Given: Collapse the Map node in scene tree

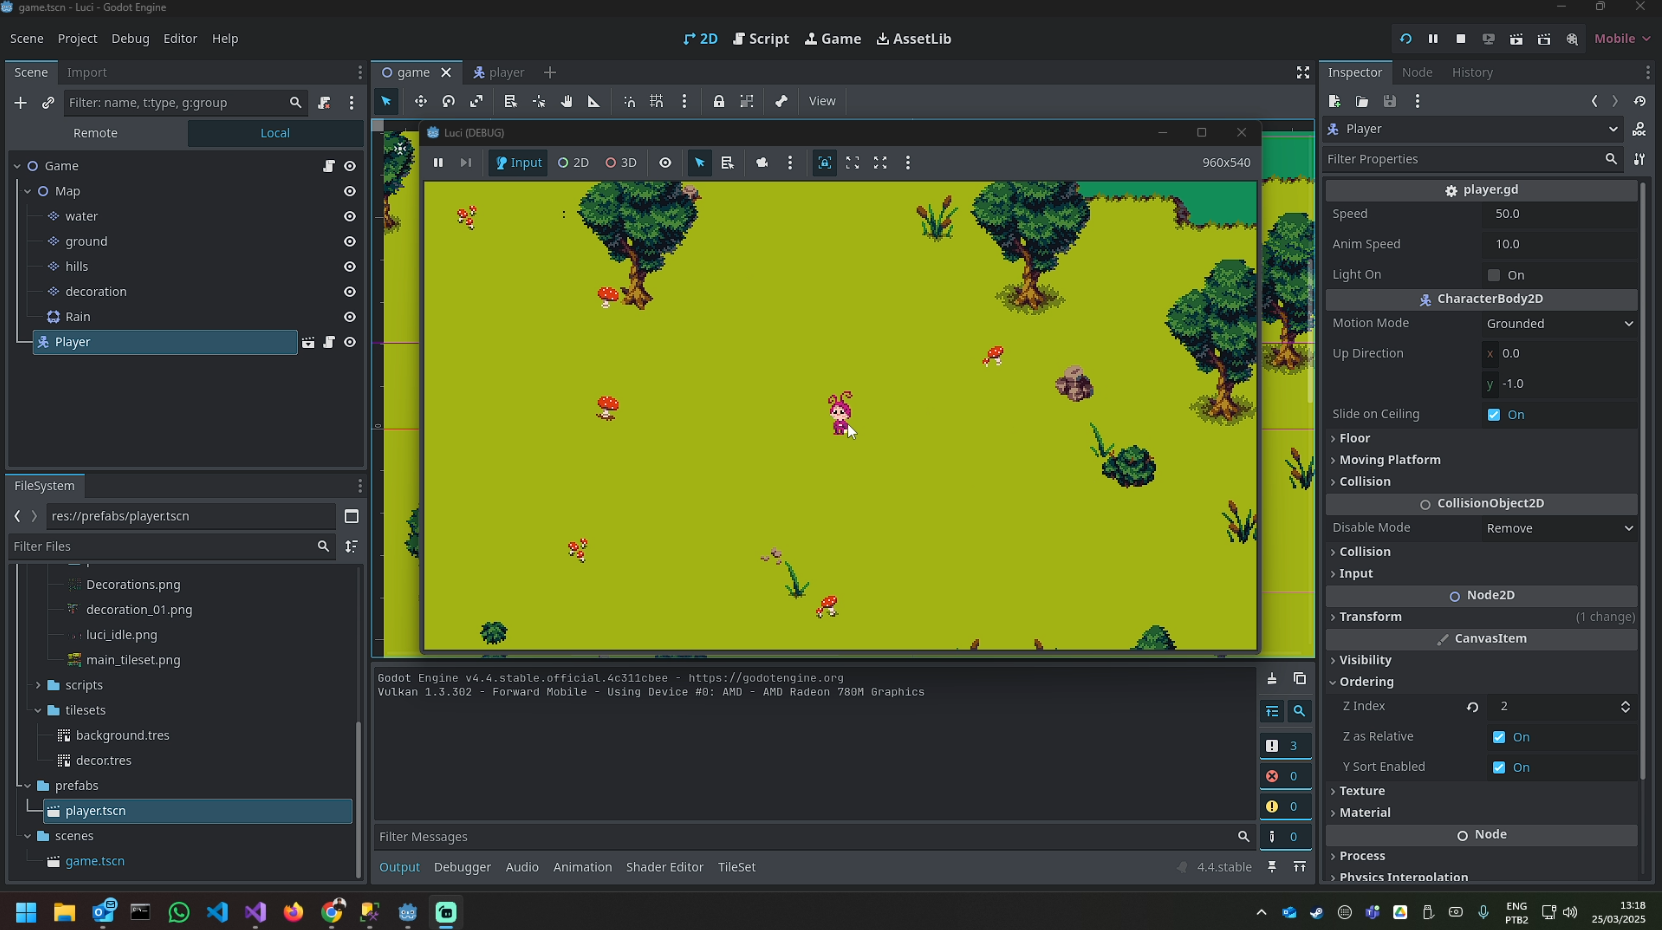Looking at the screenshot, I should [x=27, y=191].
